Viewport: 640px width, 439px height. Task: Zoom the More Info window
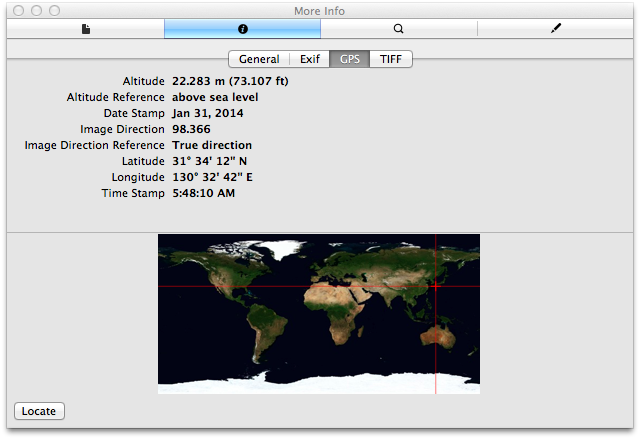coord(54,11)
